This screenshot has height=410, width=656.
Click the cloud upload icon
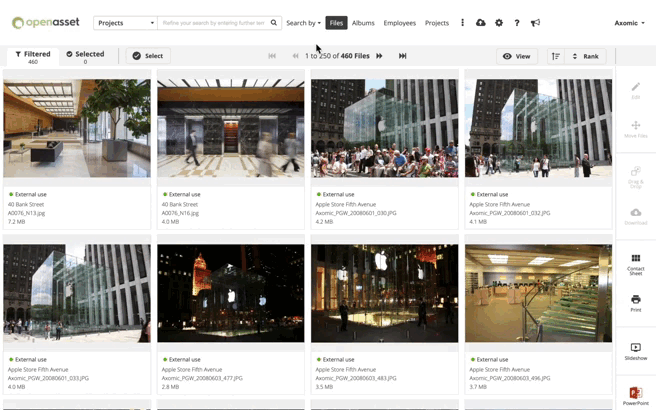coord(481,23)
